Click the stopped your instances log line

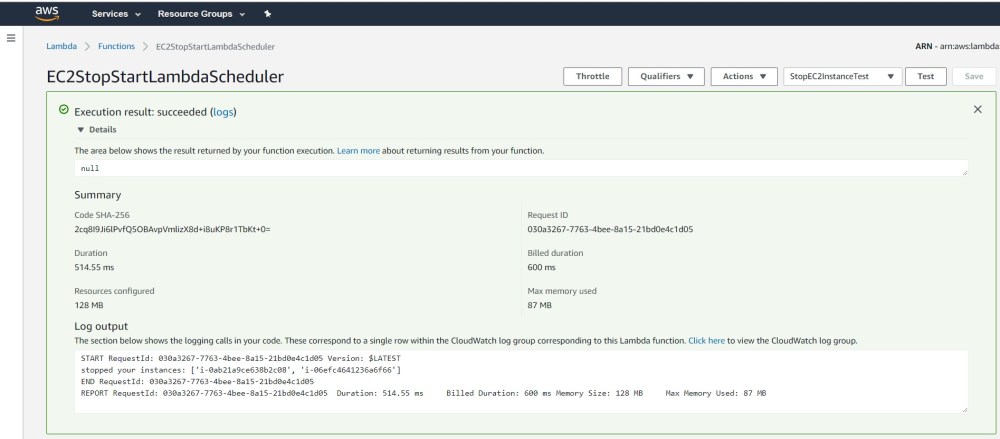[241, 370]
